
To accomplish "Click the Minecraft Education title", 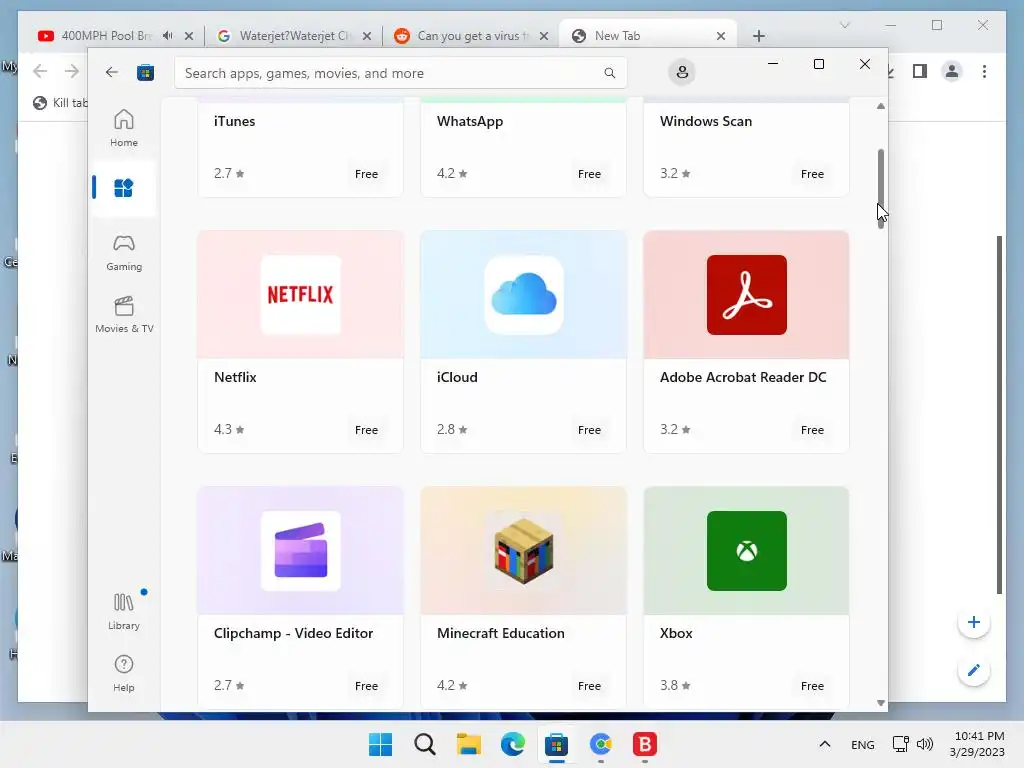I will (x=500, y=633).
